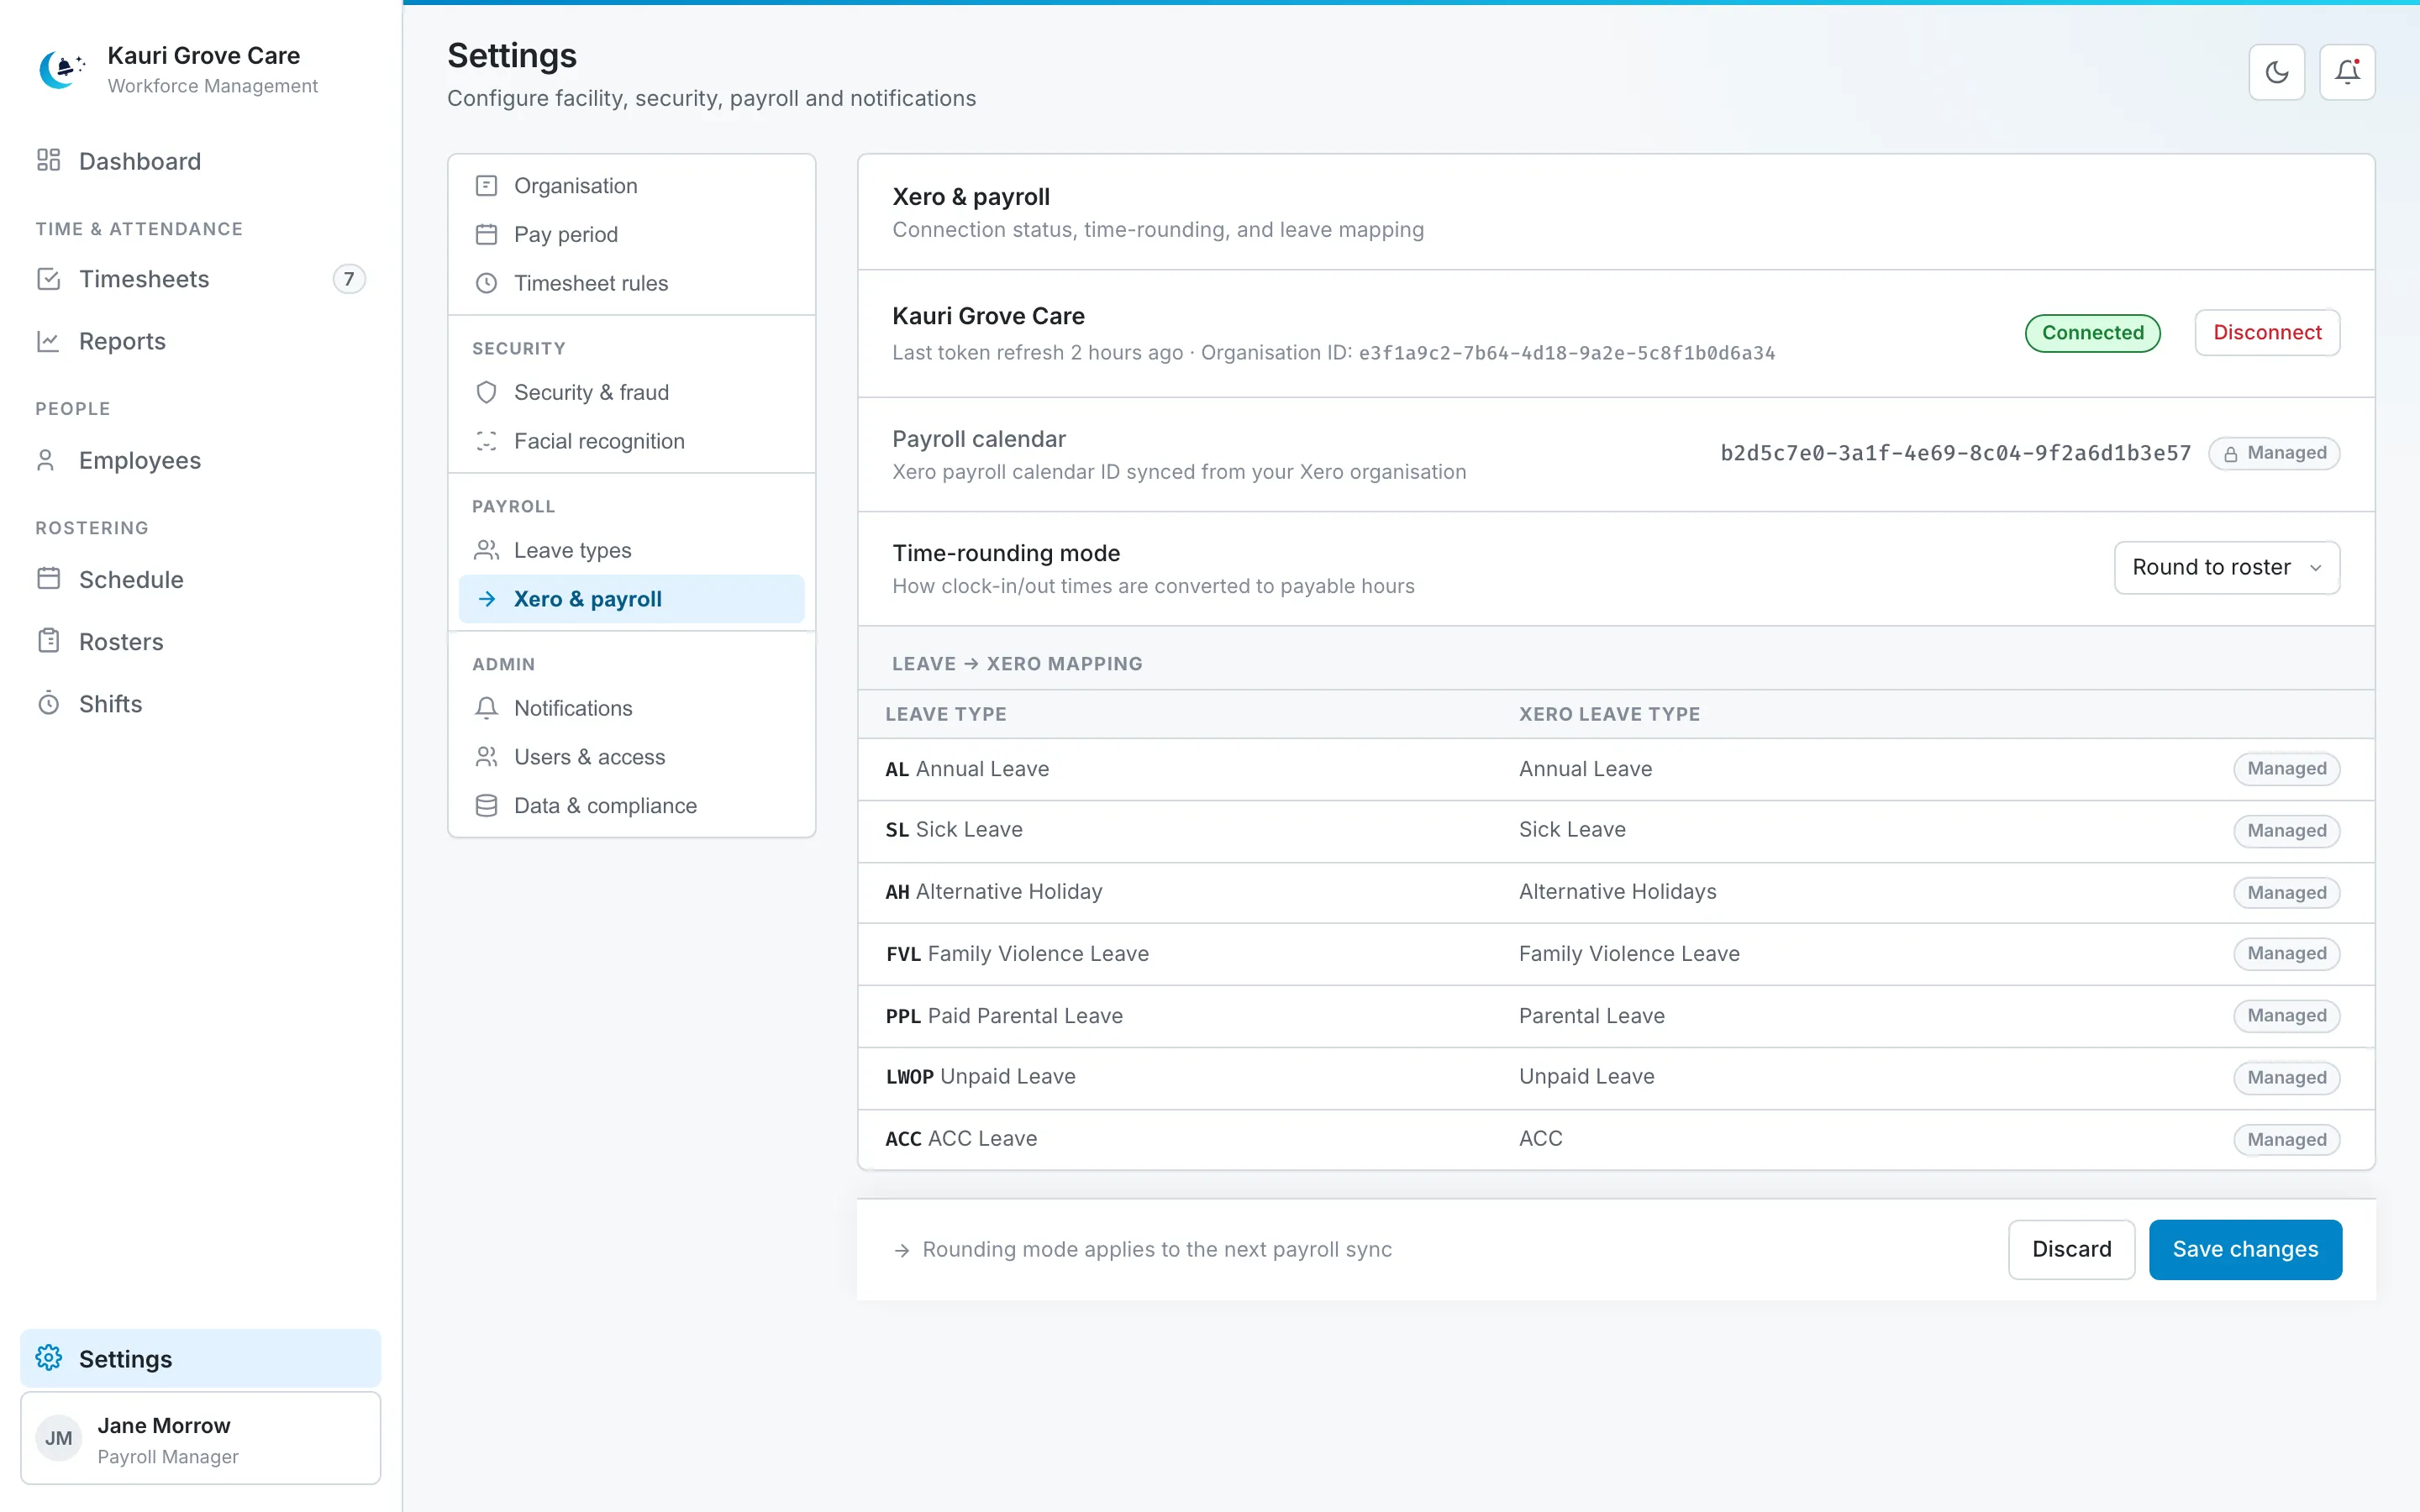Select Xero & payroll settings section
Image resolution: width=2420 pixels, height=1512 pixels.
click(x=631, y=599)
